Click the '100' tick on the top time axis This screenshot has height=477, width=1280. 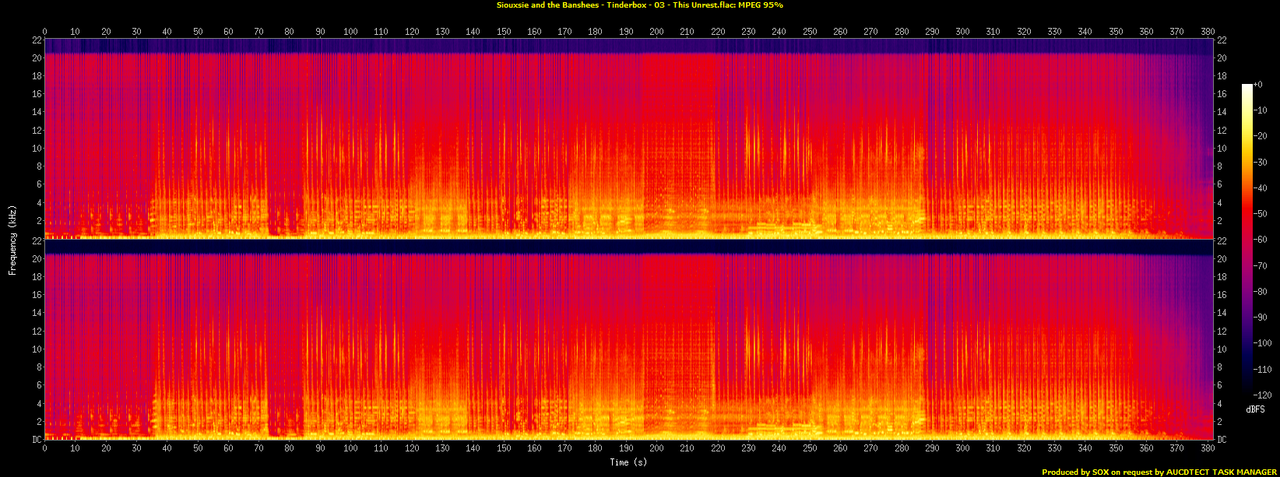coord(351,31)
